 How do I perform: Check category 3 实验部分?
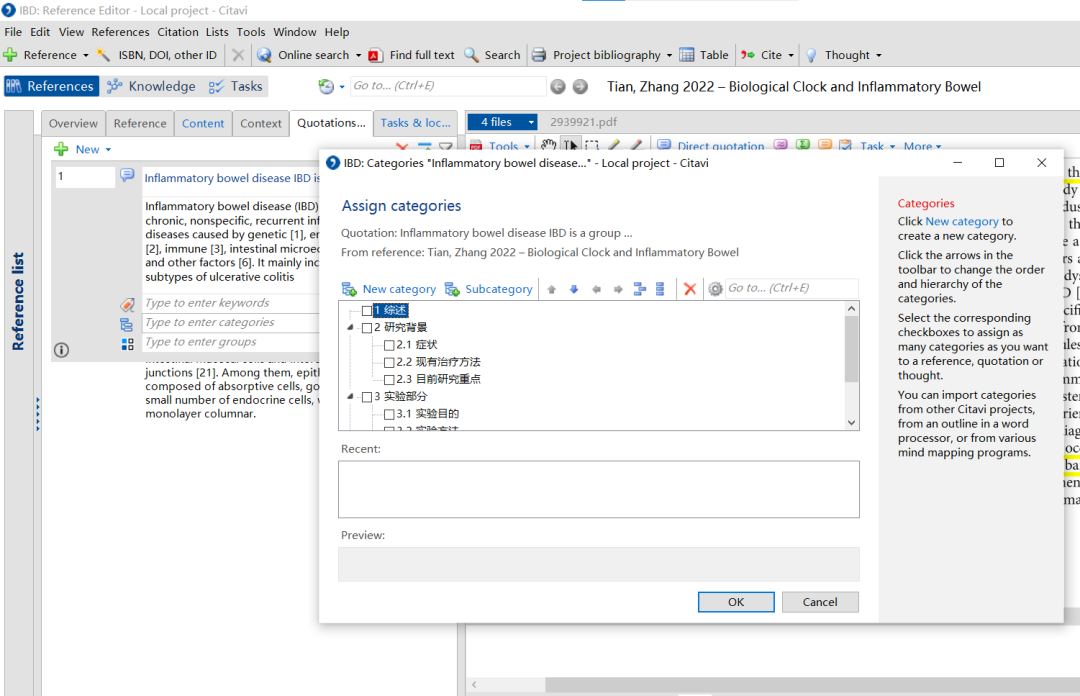point(366,397)
